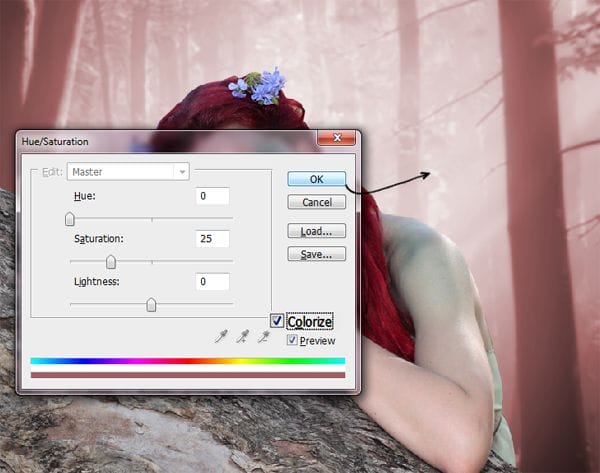
Task: Click the Hue slider handle
Action: tap(70, 219)
